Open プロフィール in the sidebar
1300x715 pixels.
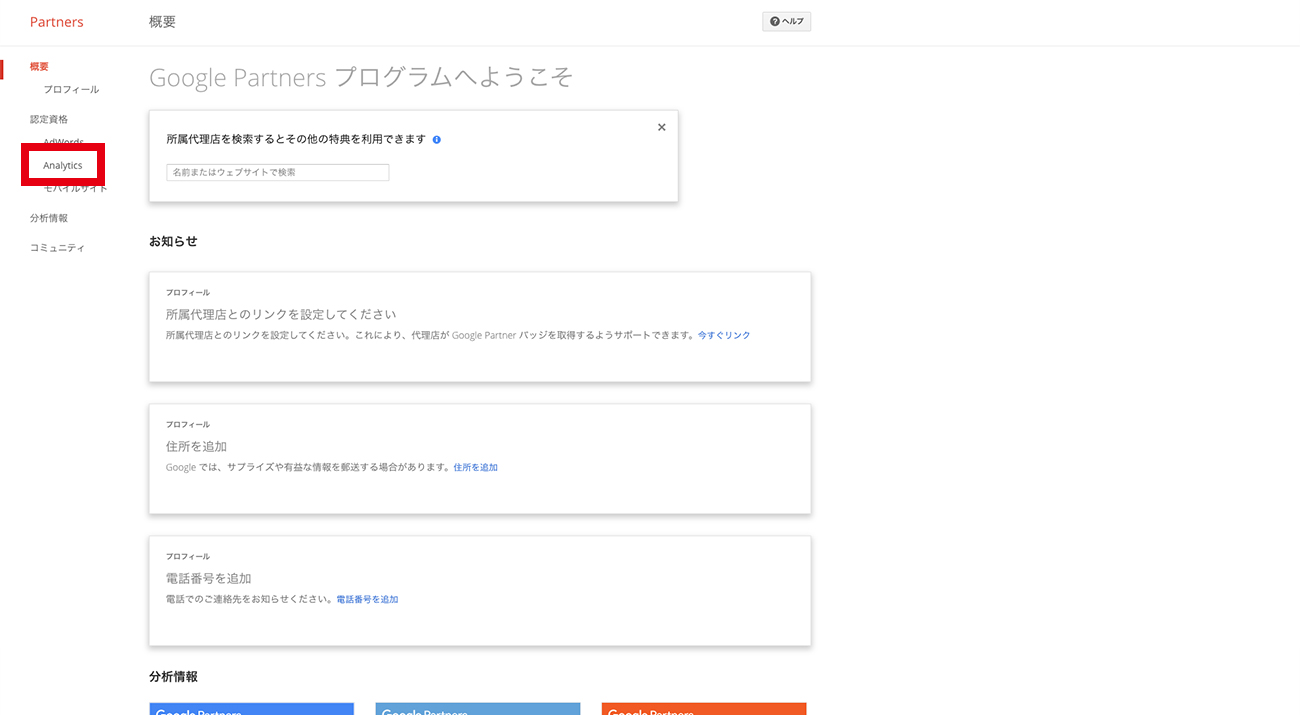[71, 90]
